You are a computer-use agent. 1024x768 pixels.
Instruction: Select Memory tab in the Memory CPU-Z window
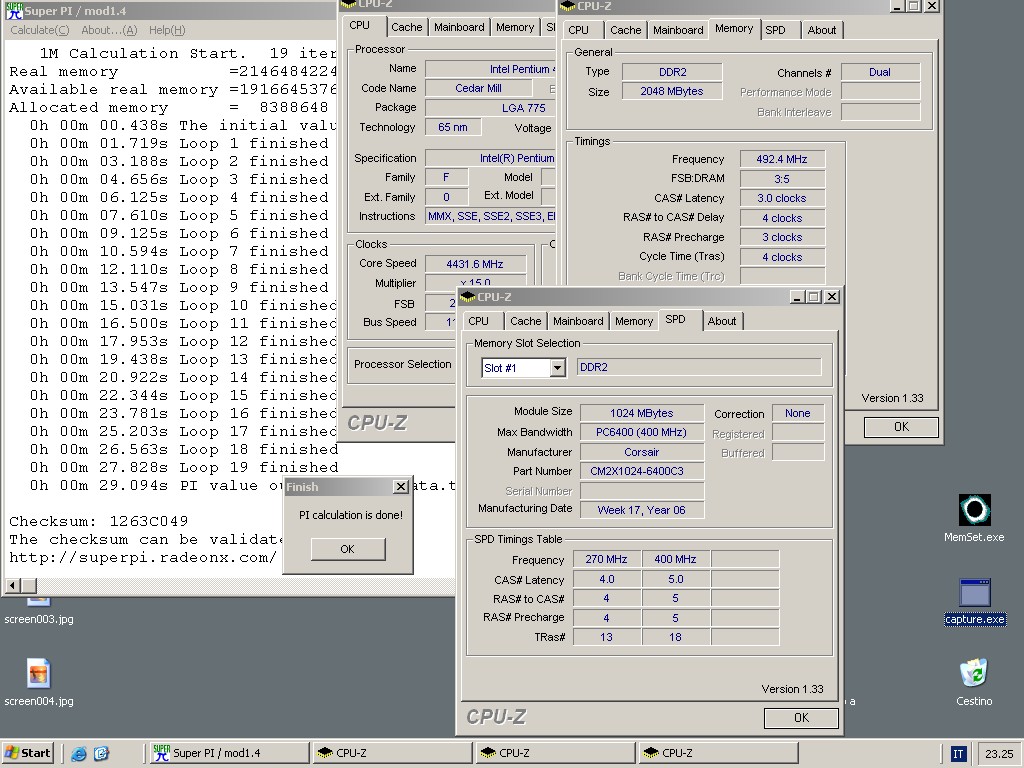click(734, 28)
